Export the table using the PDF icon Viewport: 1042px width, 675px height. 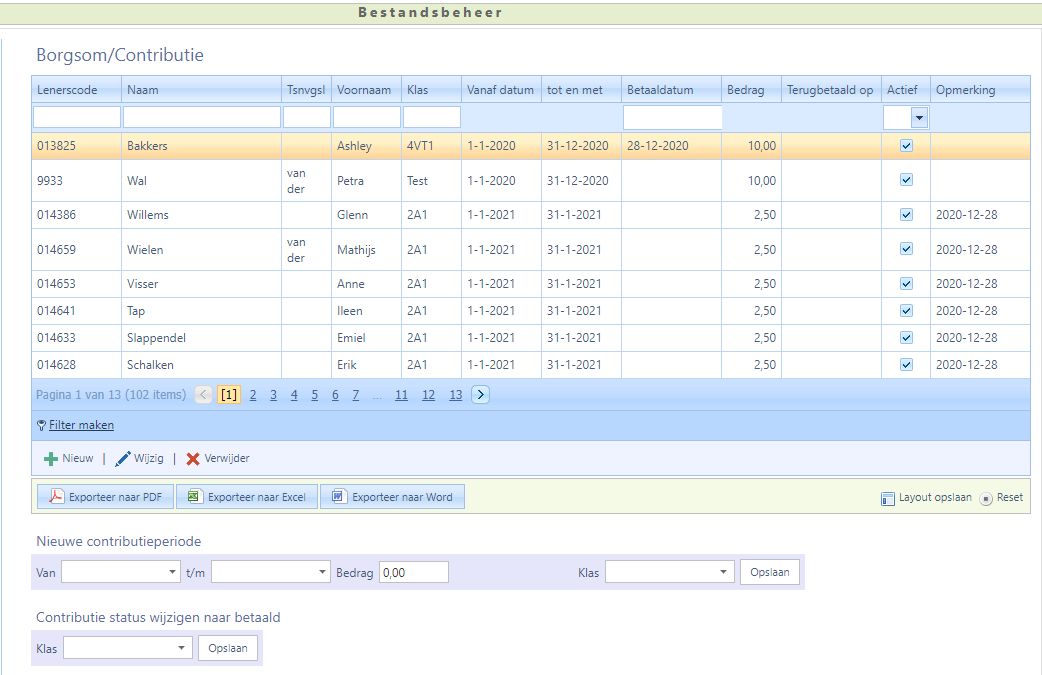57,497
